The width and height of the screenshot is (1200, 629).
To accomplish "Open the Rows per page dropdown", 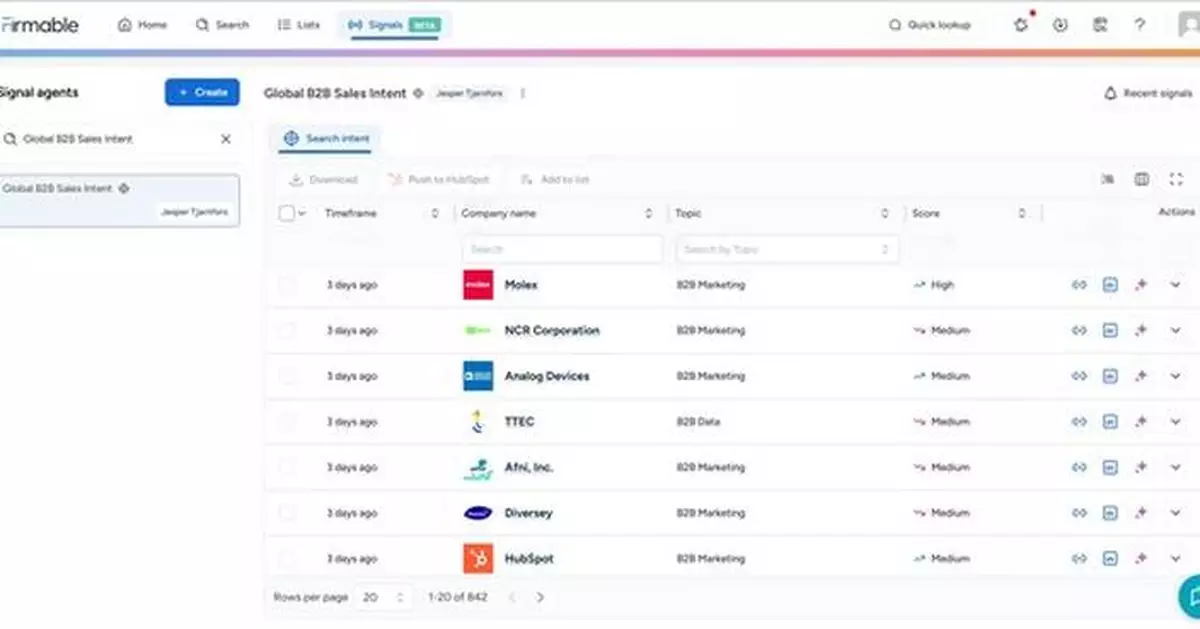I will (x=384, y=596).
